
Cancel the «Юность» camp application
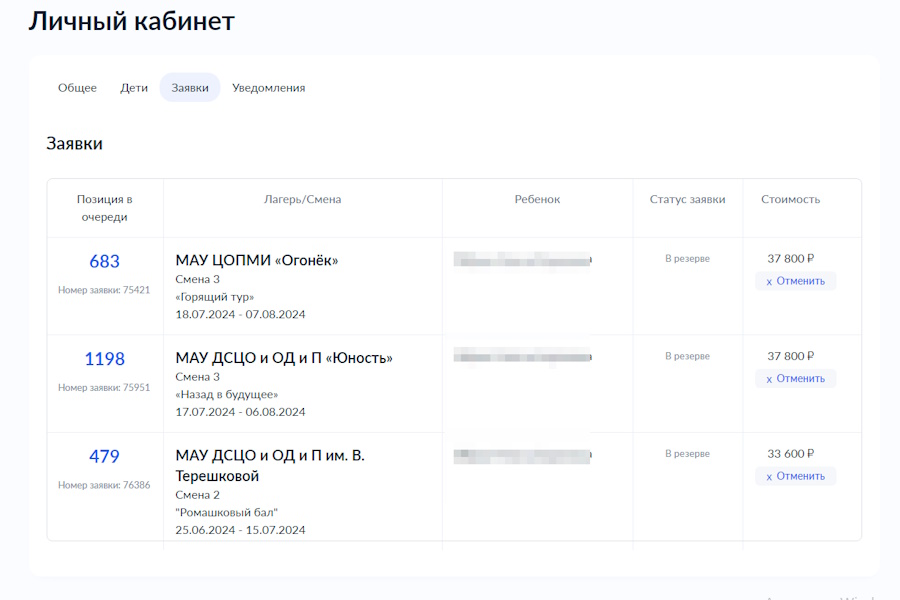pyautogui.click(x=795, y=379)
